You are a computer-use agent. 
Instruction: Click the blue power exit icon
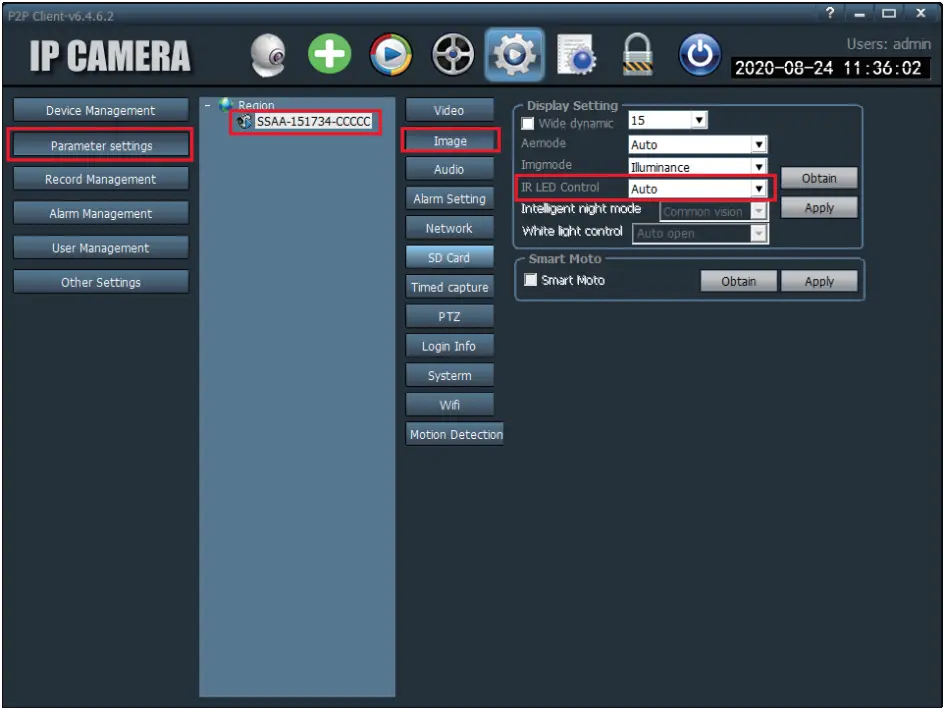tap(699, 55)
